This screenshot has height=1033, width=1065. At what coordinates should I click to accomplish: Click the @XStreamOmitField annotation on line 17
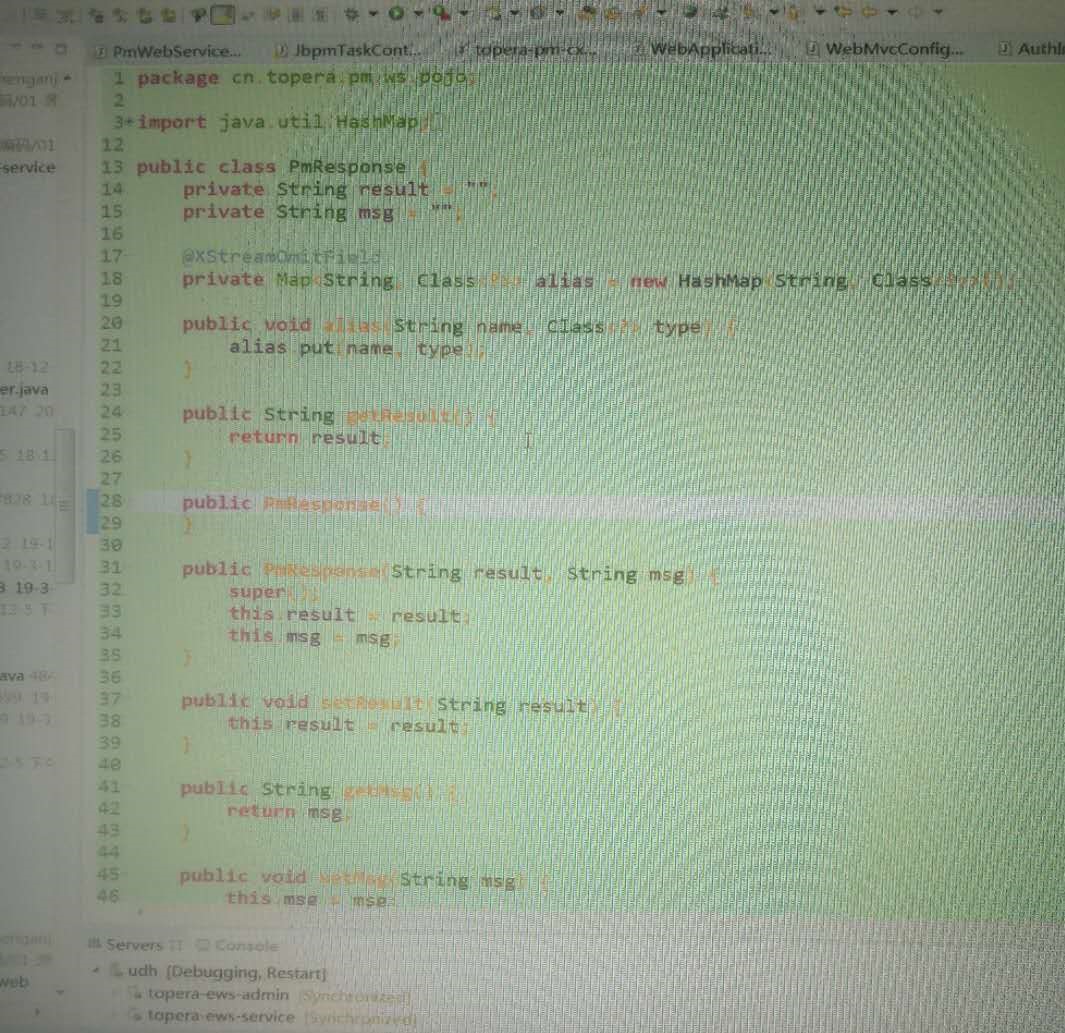click(281, 257)
